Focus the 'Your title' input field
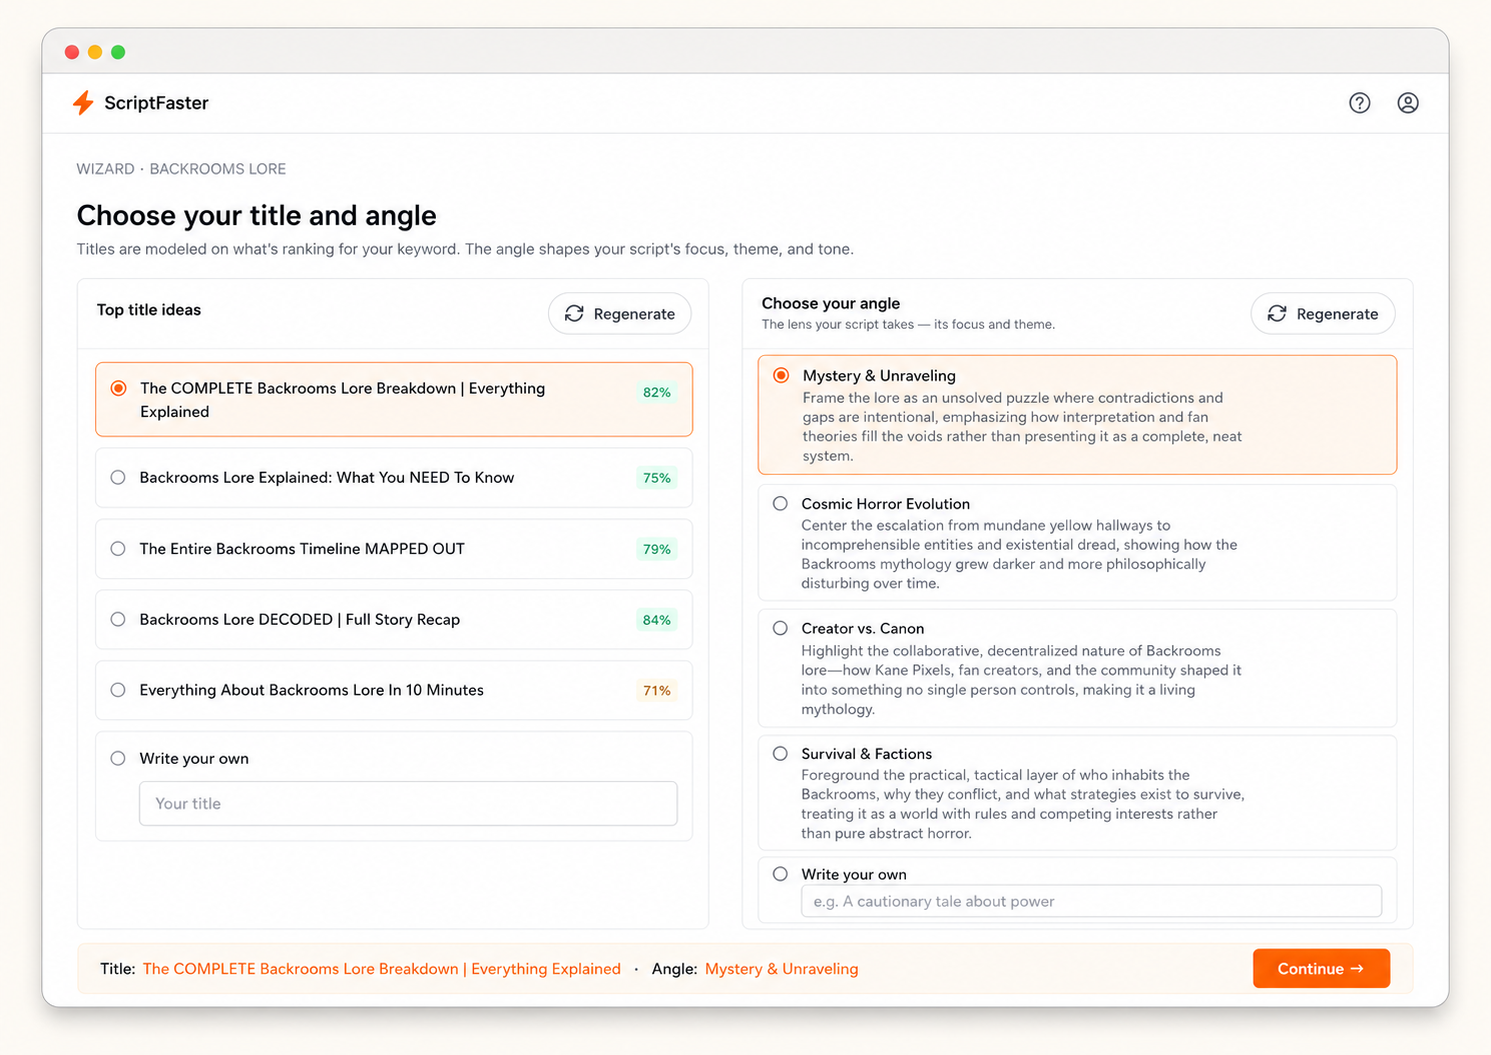The width and height of the screenshot is (1491, 1055). [x=408, y=804]
